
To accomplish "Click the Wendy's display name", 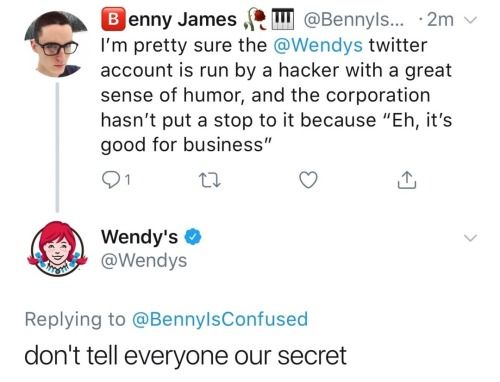I will coord(140,237).
